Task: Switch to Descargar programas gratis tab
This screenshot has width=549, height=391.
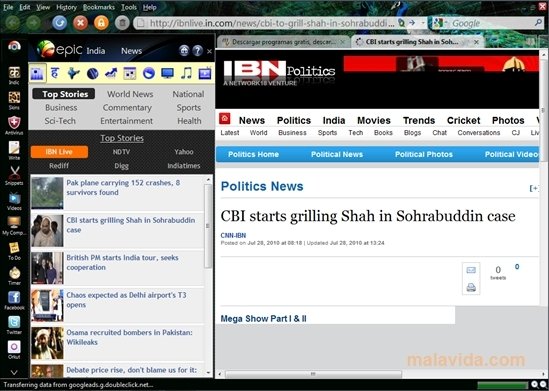Action: pyautogui.click(x=284, y=42)
